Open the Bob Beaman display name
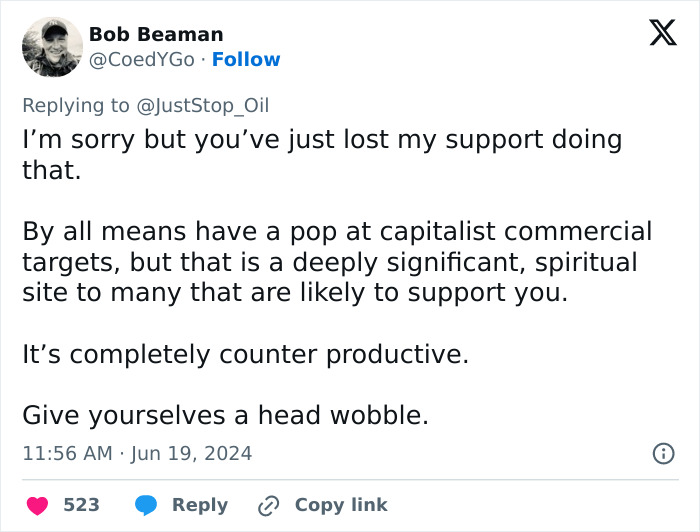 coord(156,34)
